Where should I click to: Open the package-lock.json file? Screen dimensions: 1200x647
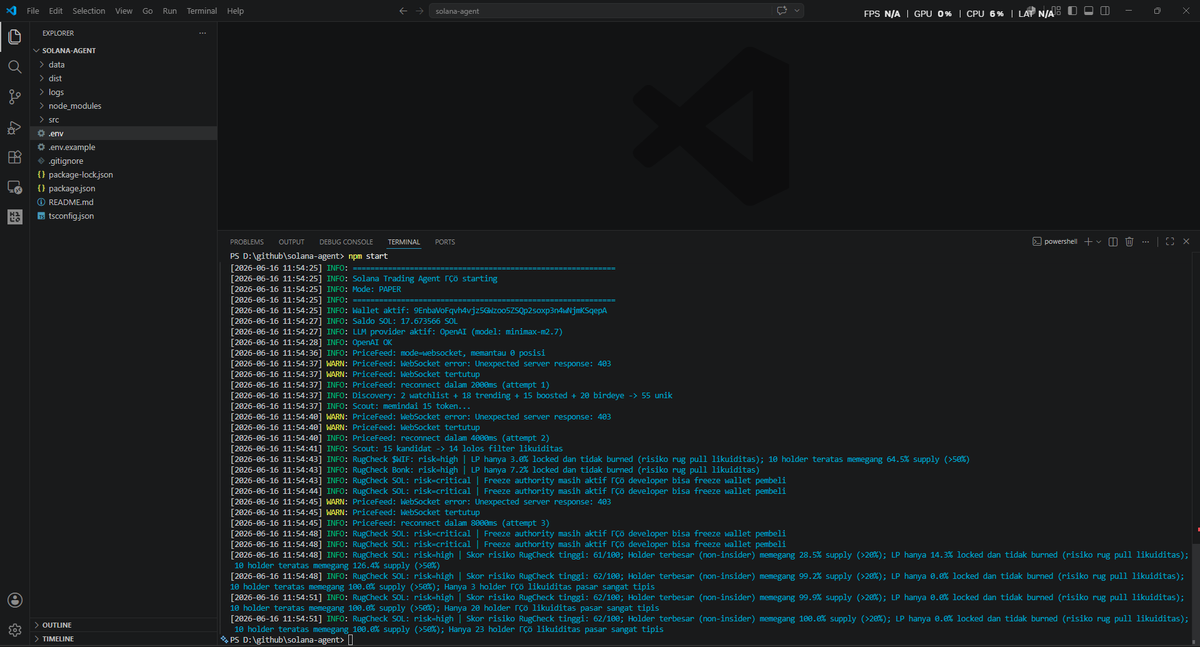124,174
